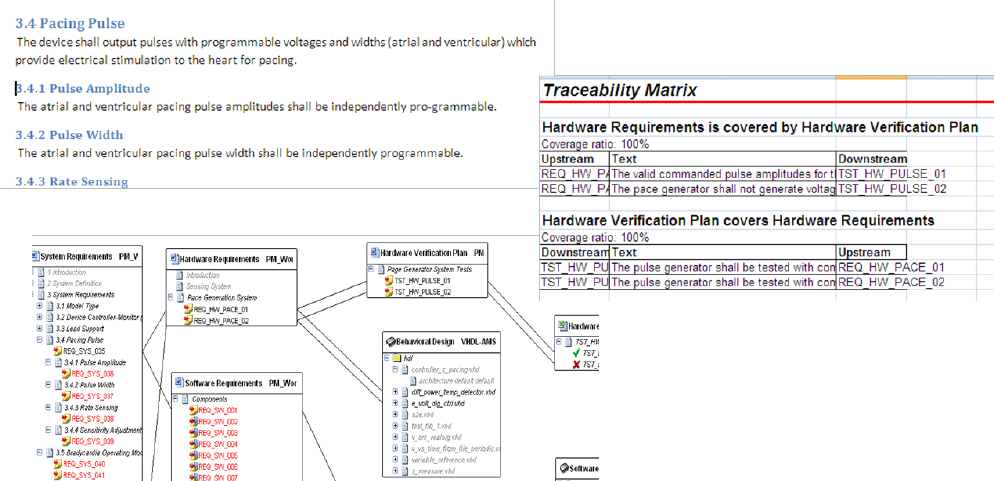Select REQ_SW_005 requirement entry

click(x=218, y=456)
